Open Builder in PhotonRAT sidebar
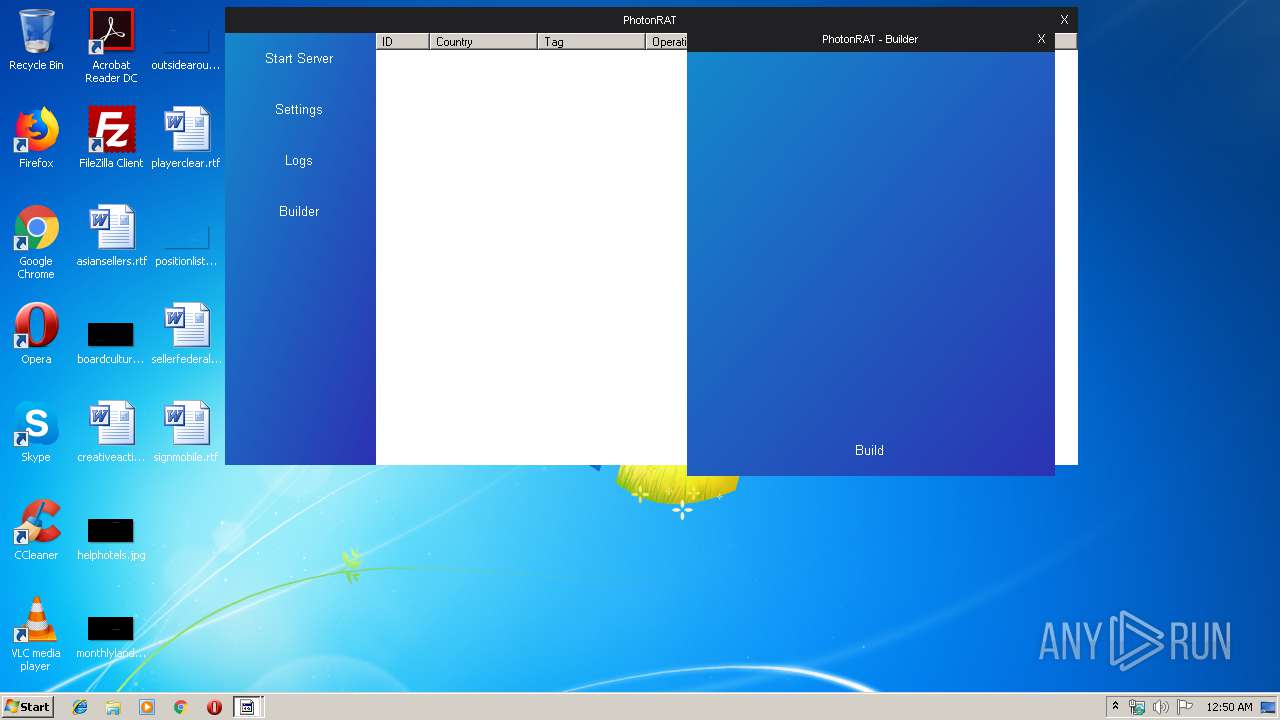 [299, 211]
